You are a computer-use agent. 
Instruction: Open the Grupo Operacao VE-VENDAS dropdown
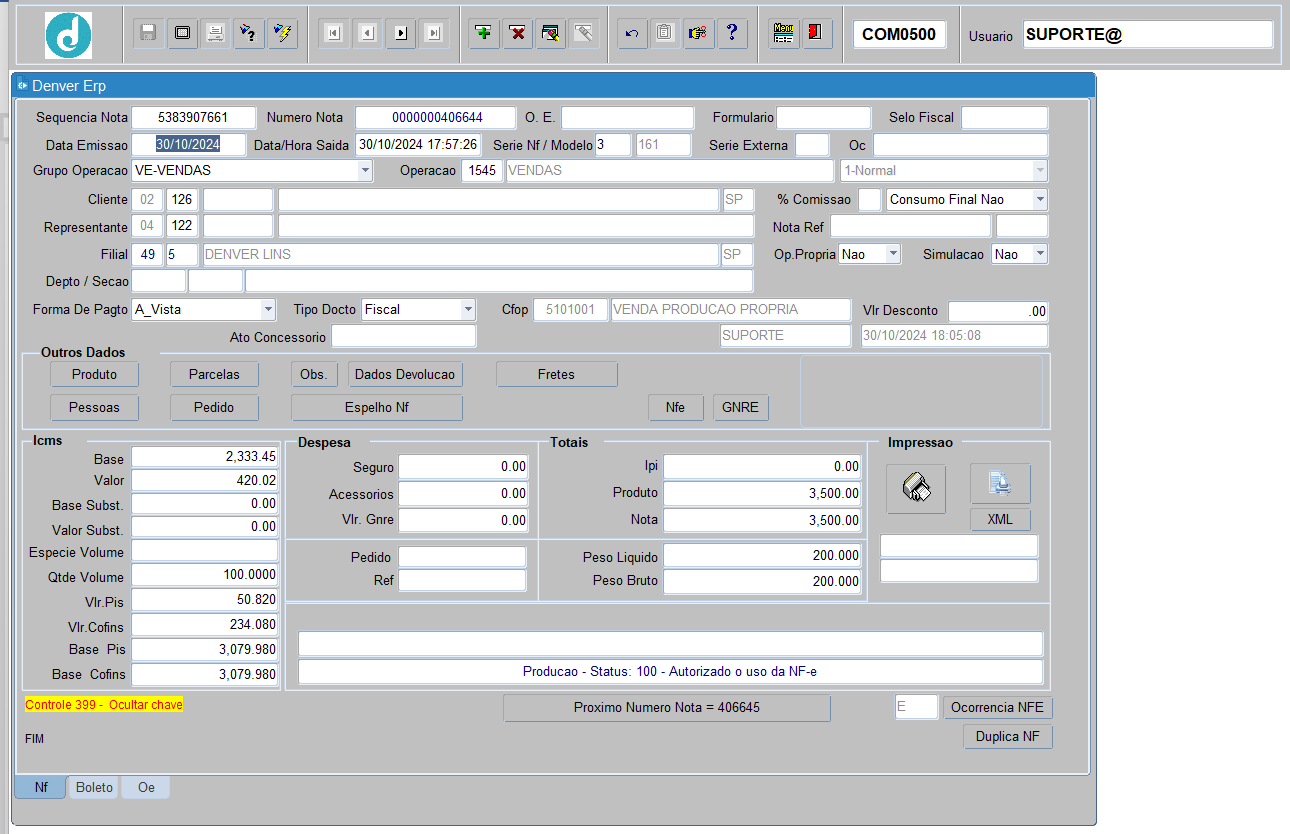(364, 170)
